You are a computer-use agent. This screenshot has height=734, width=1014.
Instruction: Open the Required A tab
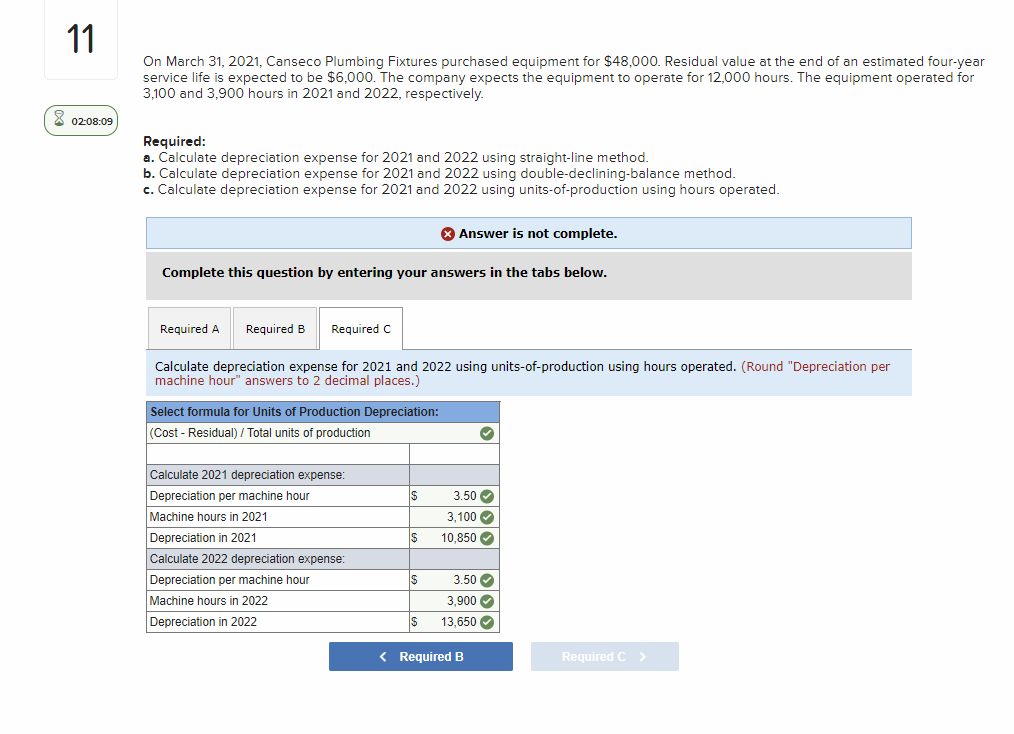189,329
